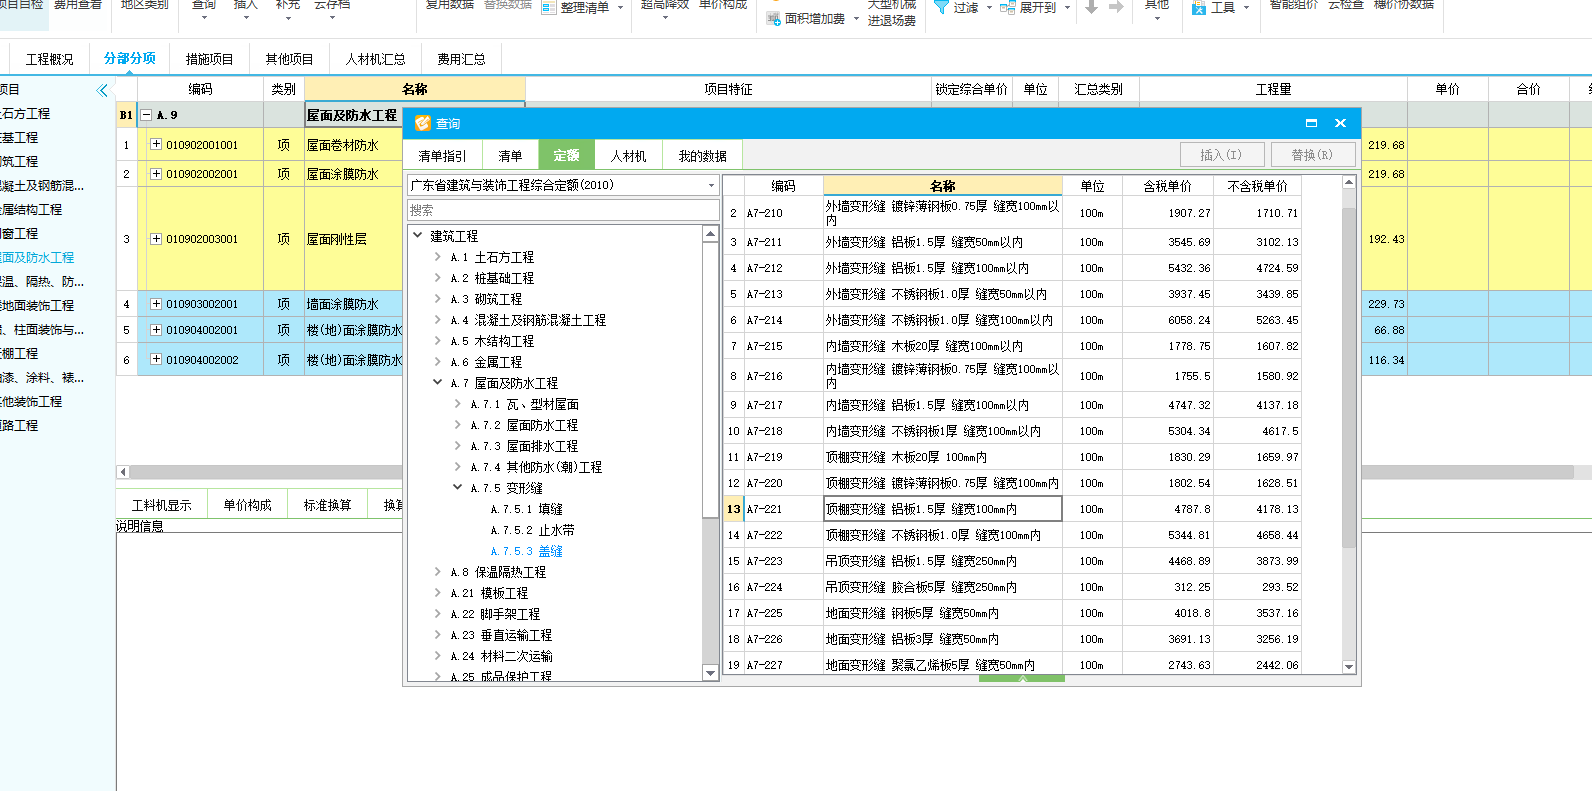Click the 过滤 funnel icon

(941, 7)
